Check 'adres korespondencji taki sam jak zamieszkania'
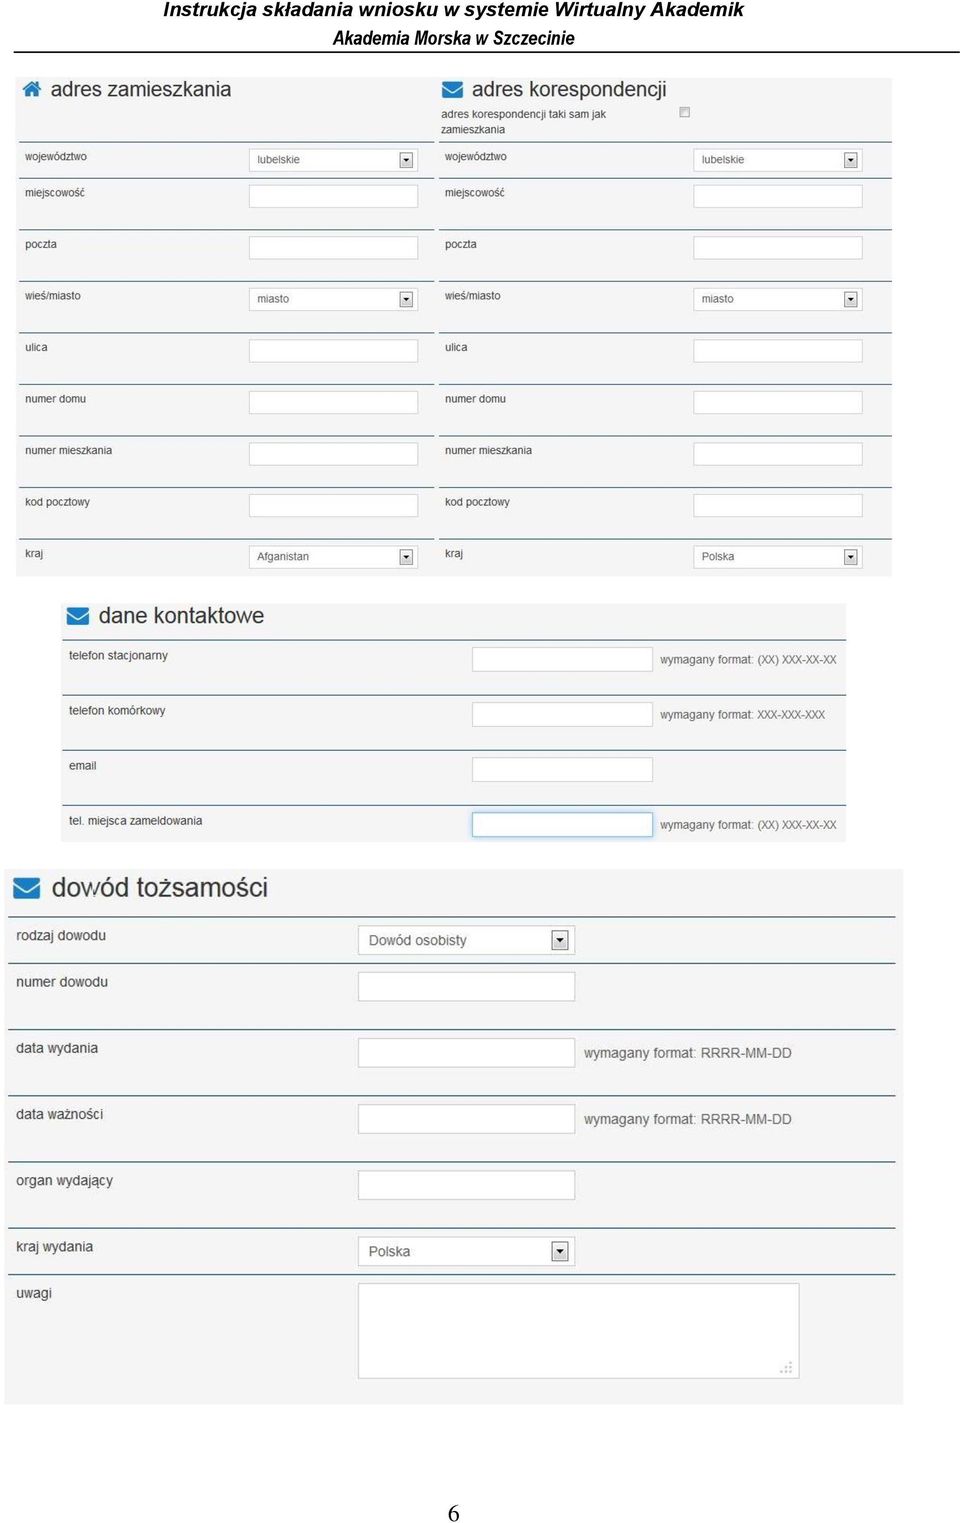960x1523 pixels. [x=685, y=112]
